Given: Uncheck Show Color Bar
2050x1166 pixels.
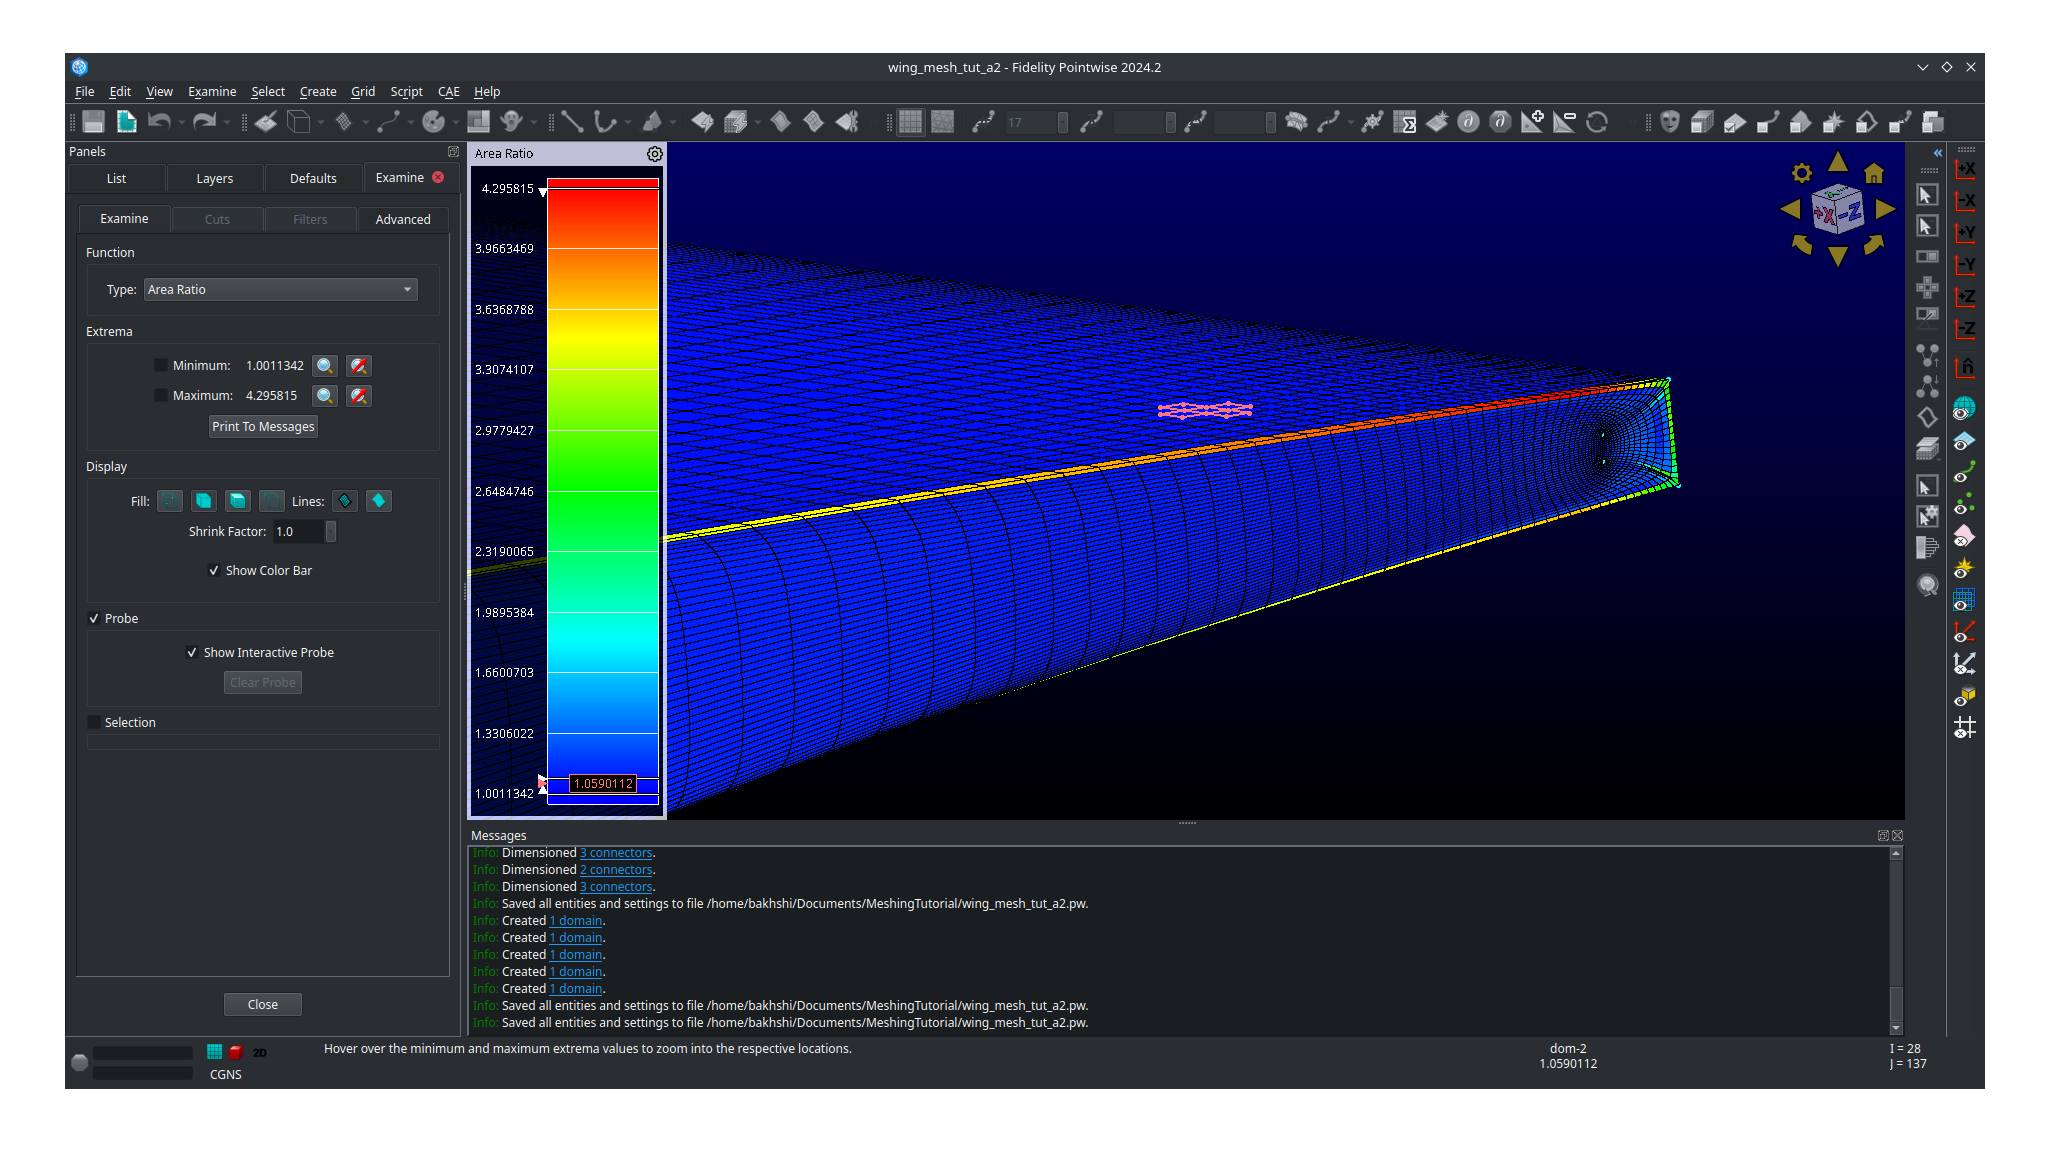Looking at the screenshot, I should [x=214, y=569].
